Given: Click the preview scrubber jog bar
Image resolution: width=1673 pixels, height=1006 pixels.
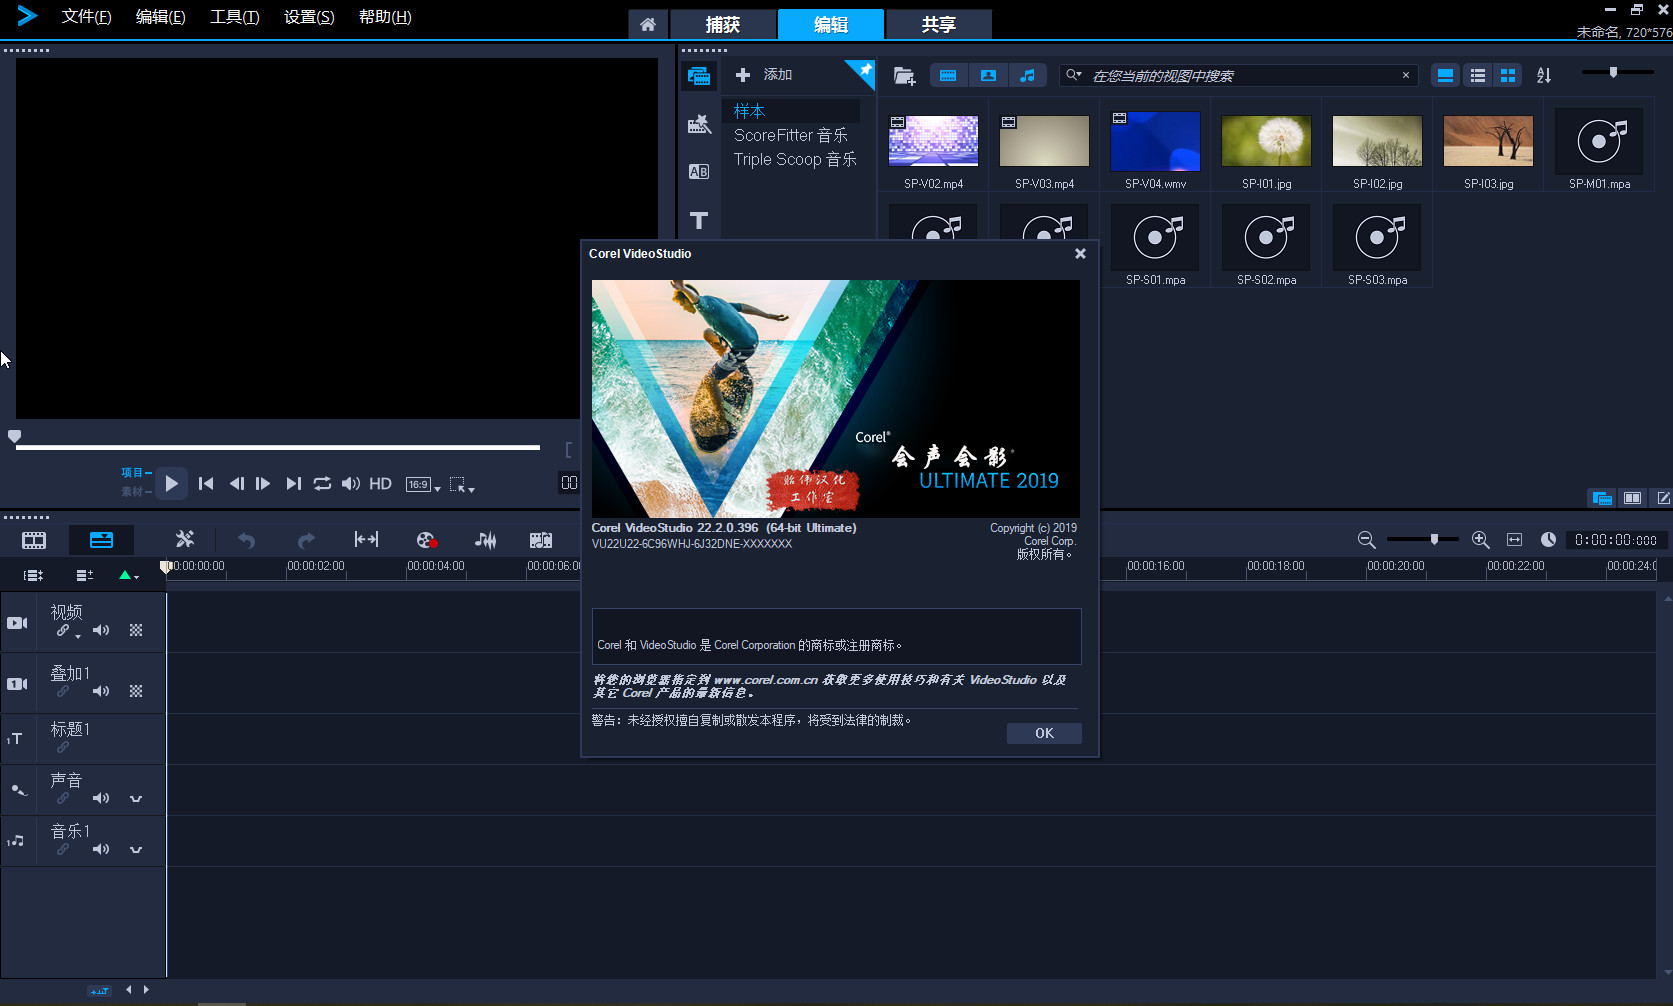Looking at the screenshot, I should (x=277, y=447).
